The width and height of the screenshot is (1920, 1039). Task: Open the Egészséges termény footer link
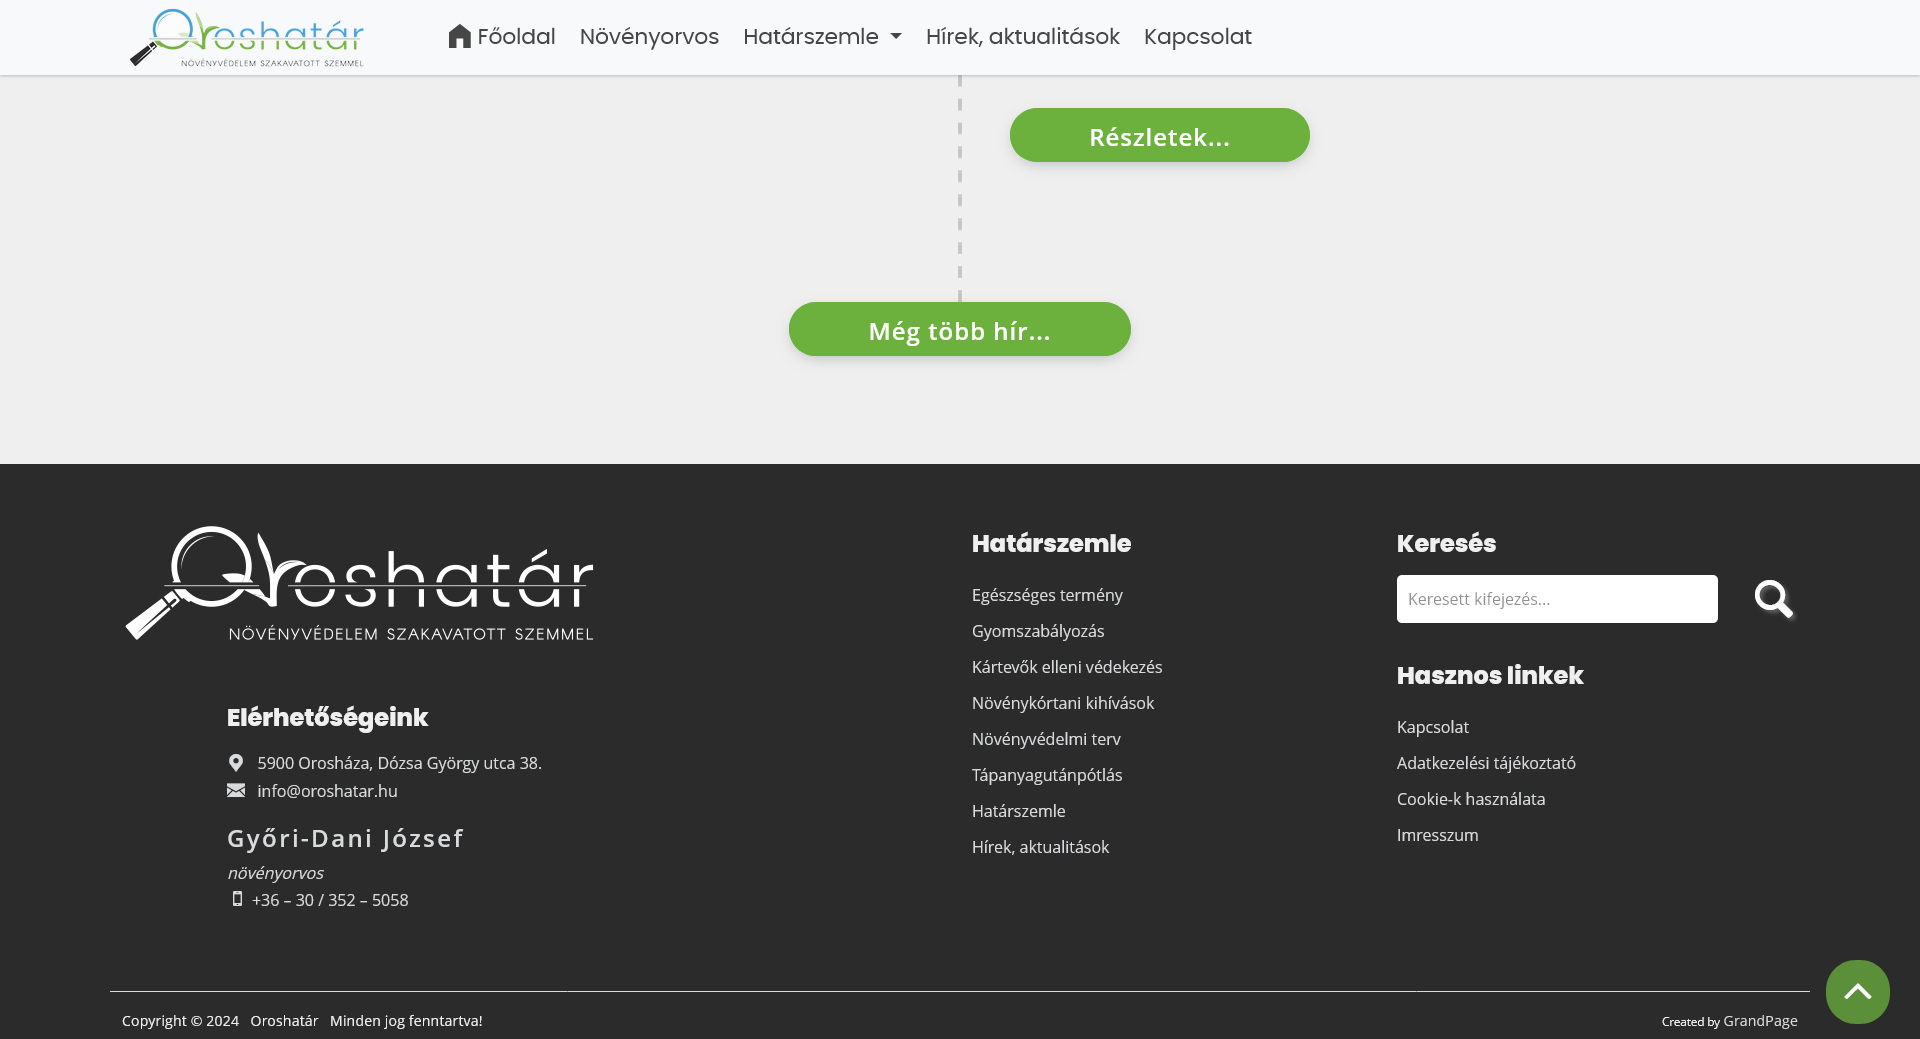1047,595
